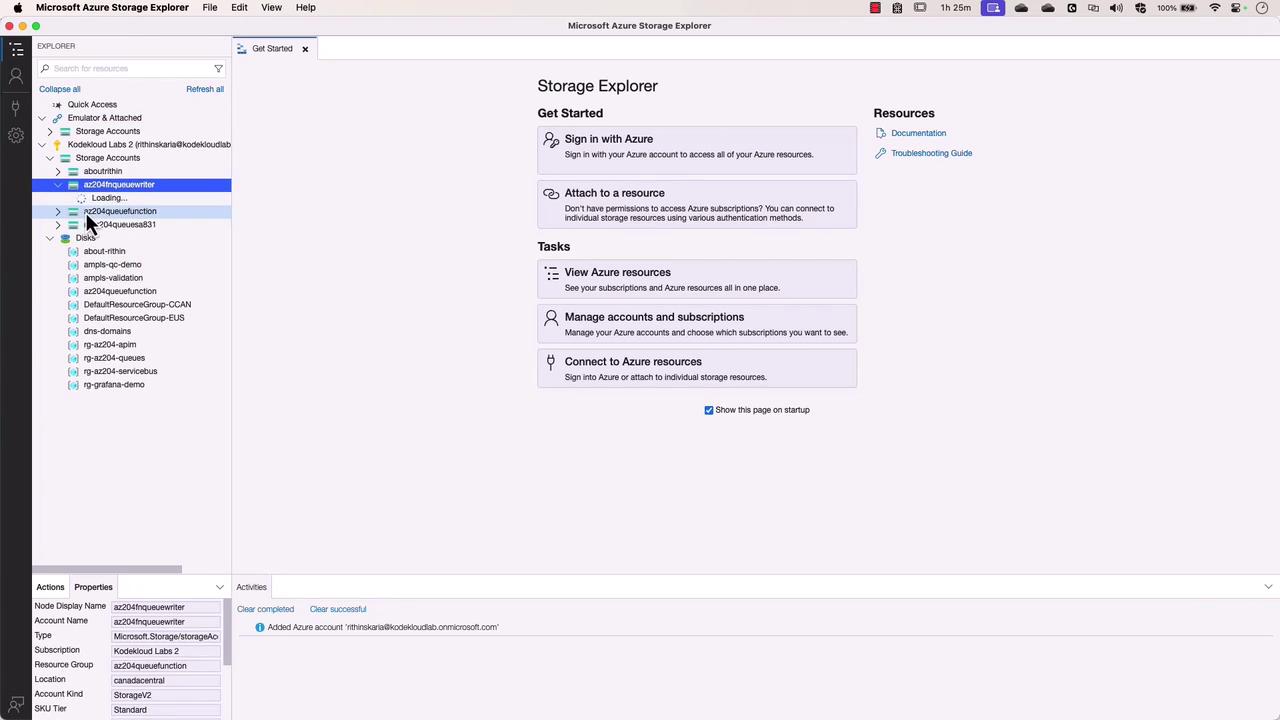Expand the az204queuesa831 storage account
Viewport: 1280px width, 720px height.
[58, 225]
